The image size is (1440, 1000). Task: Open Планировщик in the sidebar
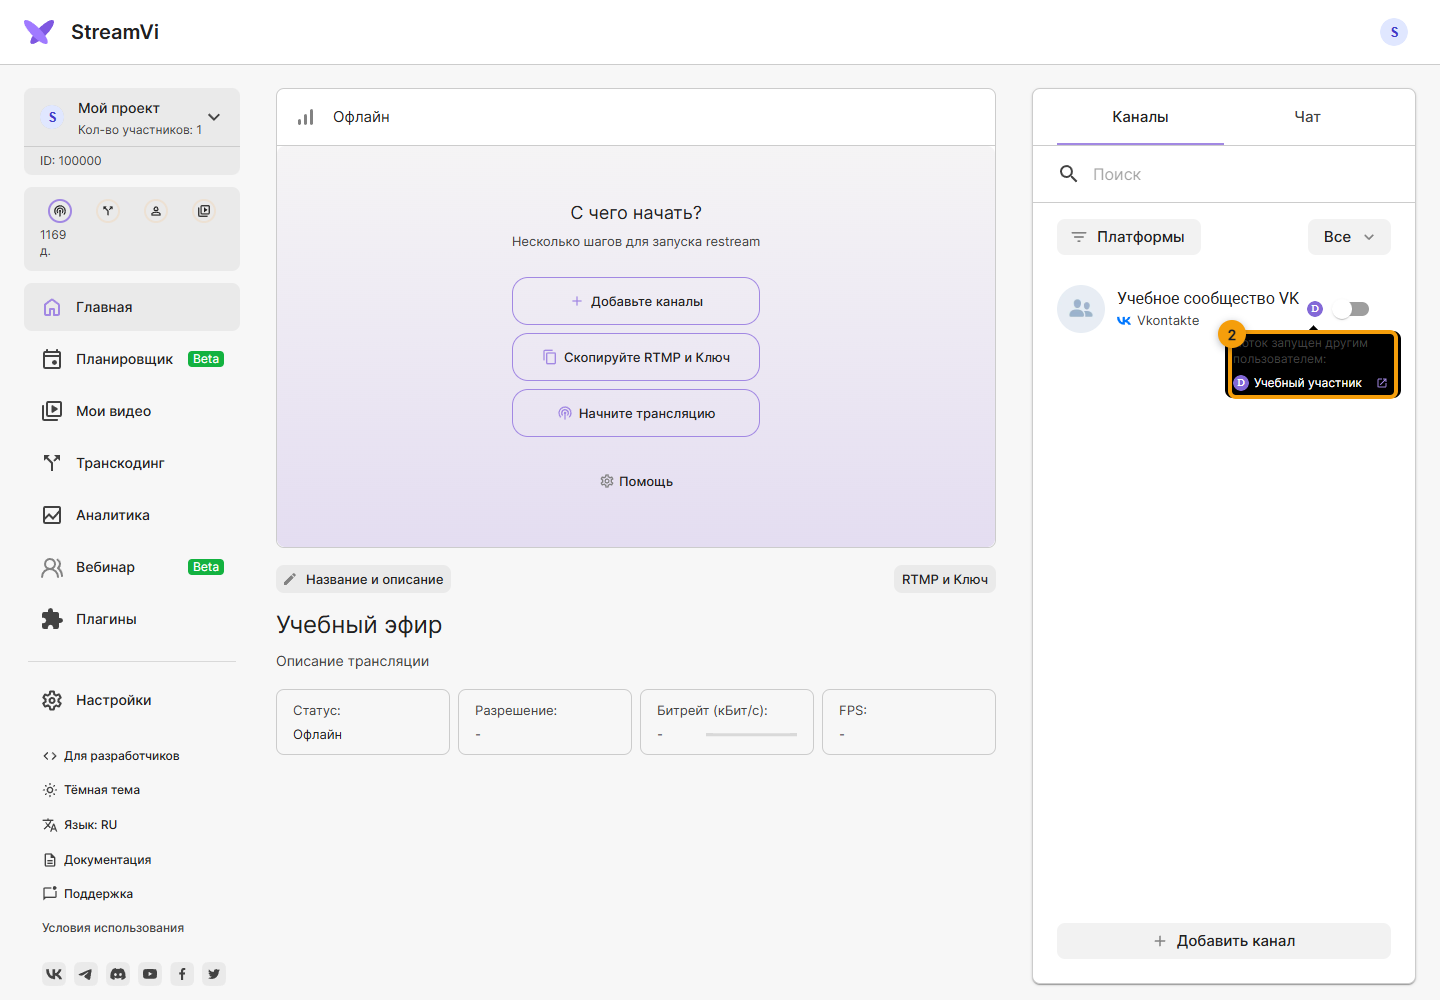132,359
